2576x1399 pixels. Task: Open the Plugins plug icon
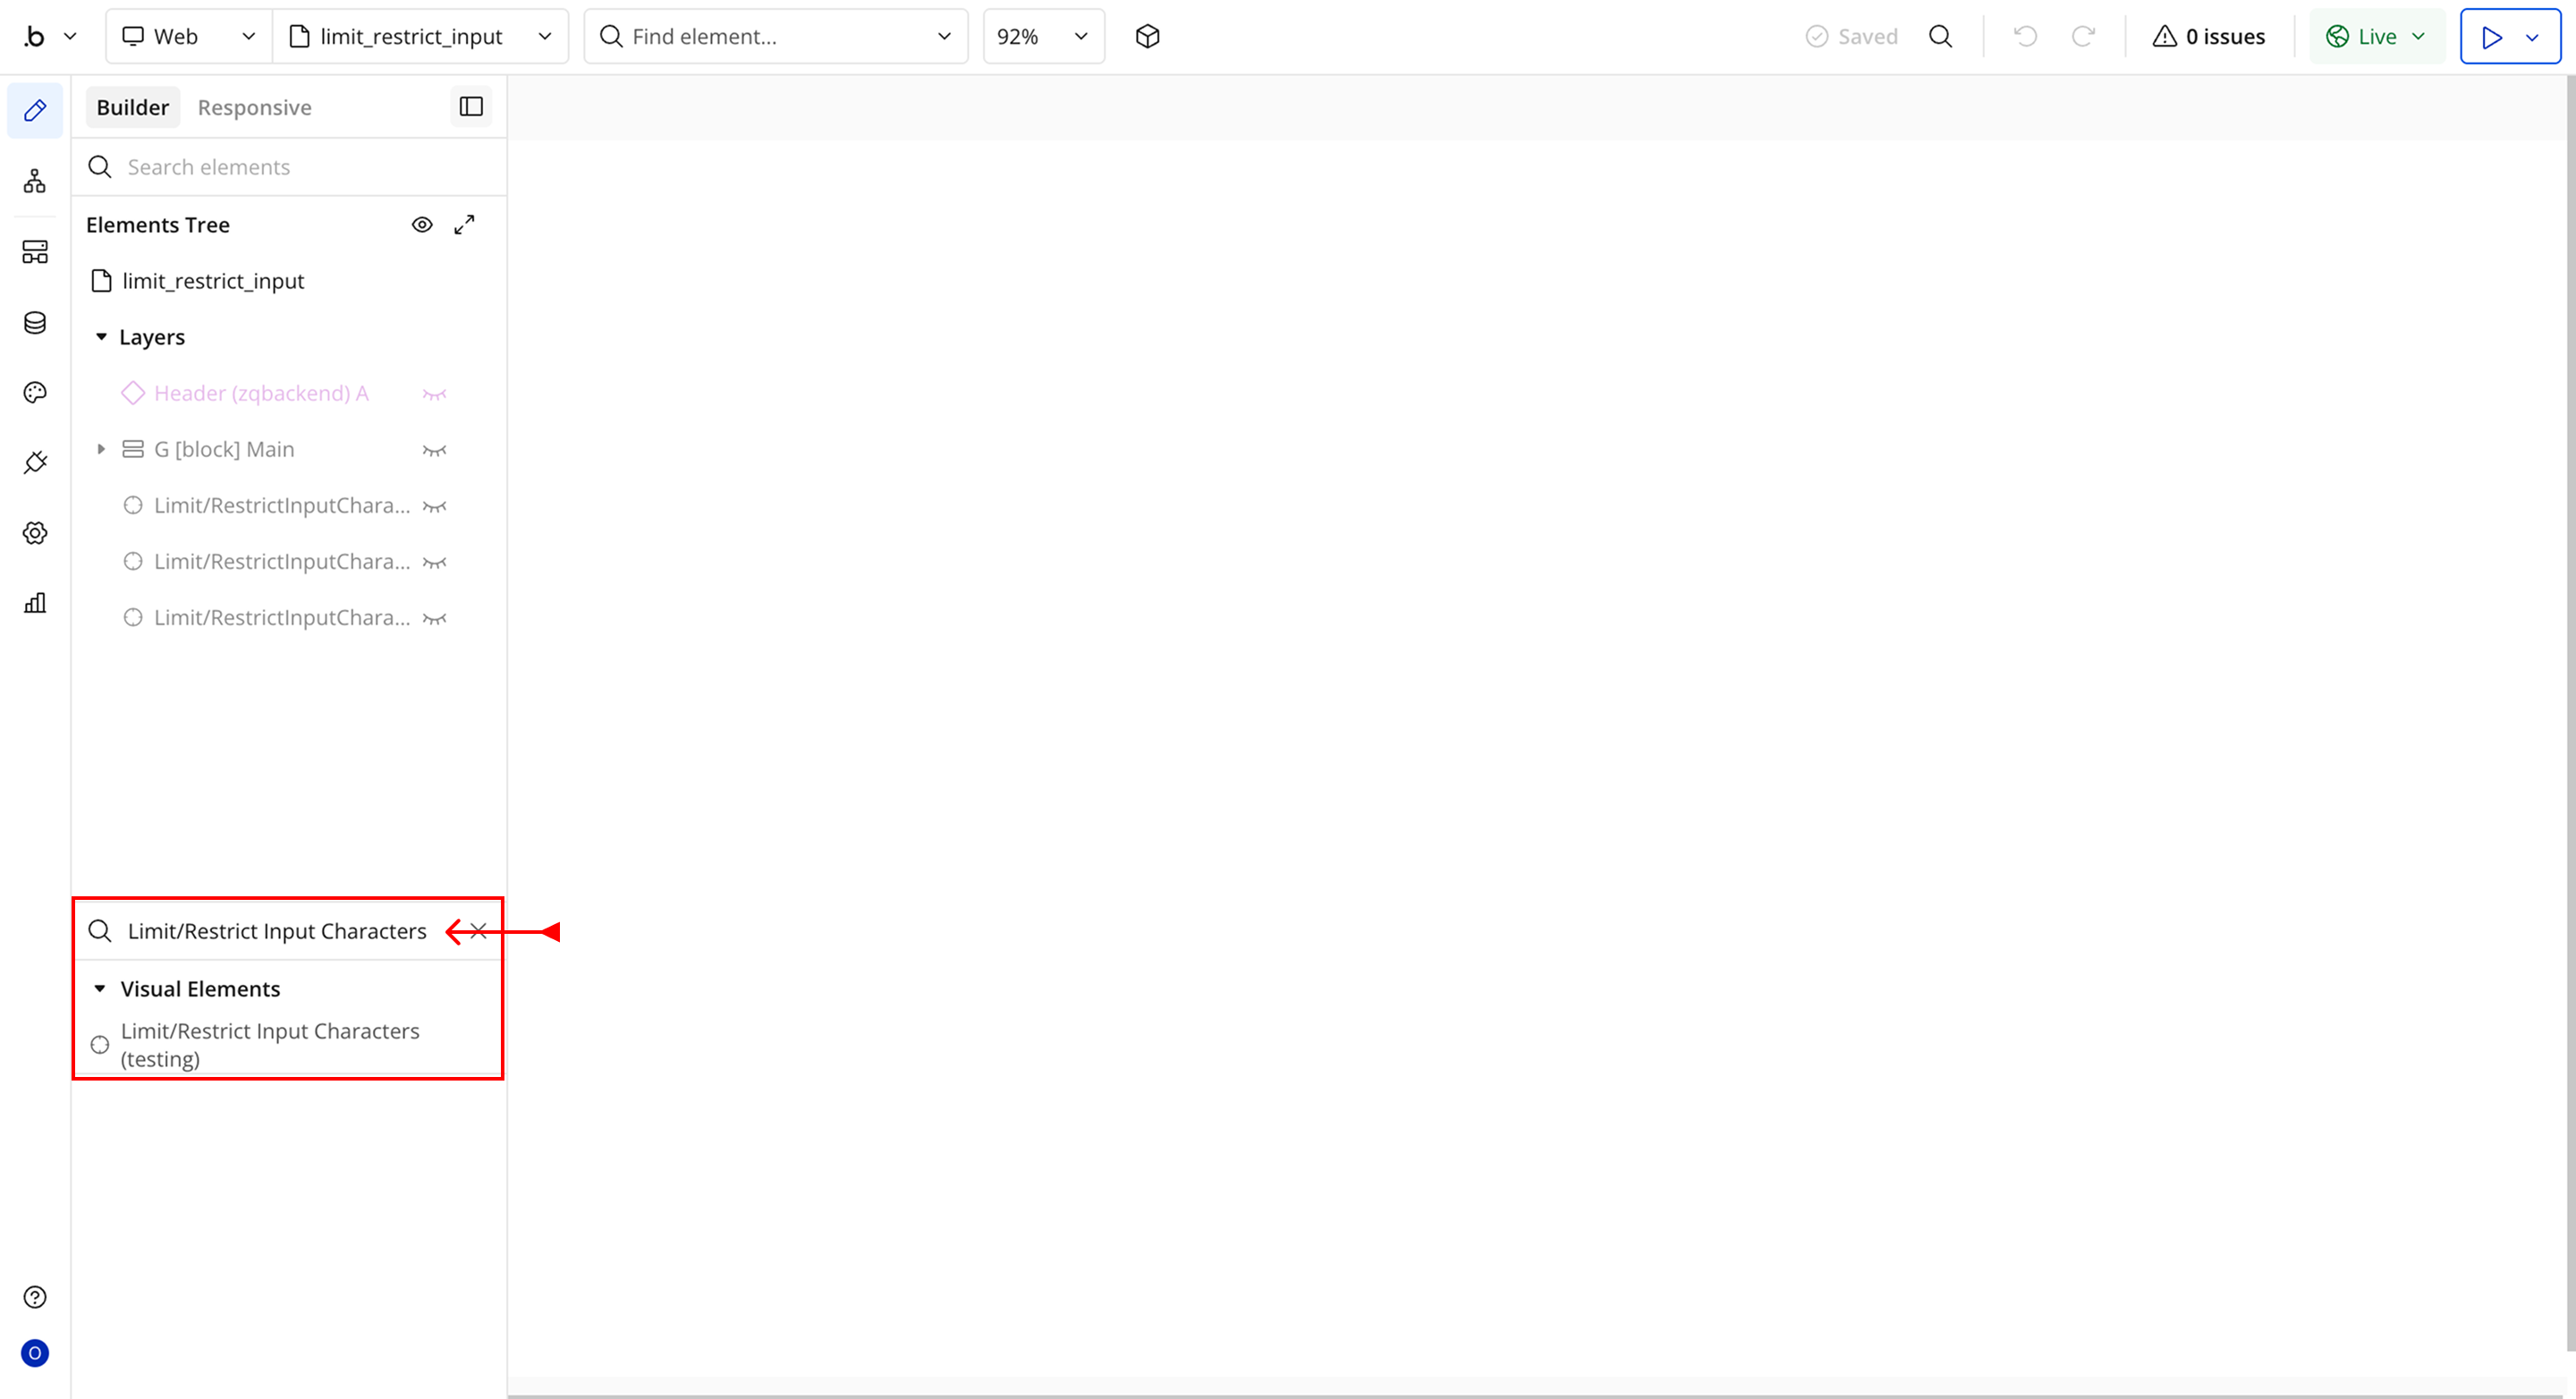click(x=35, y=462)
